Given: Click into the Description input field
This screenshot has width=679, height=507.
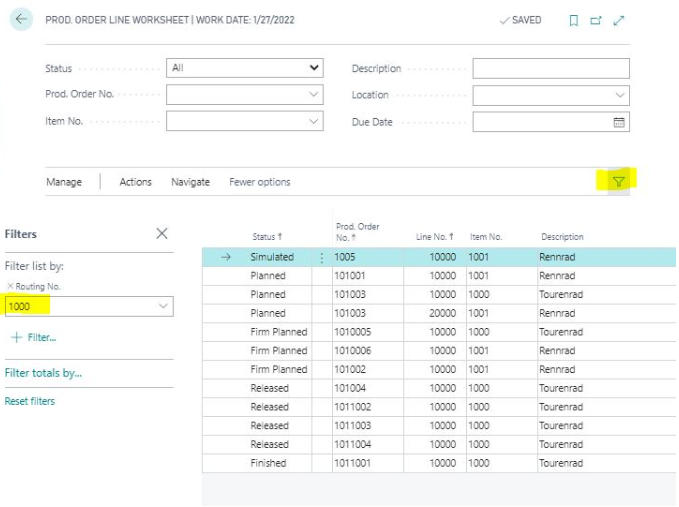Looking at the screenshot, I should coord(550,68).
